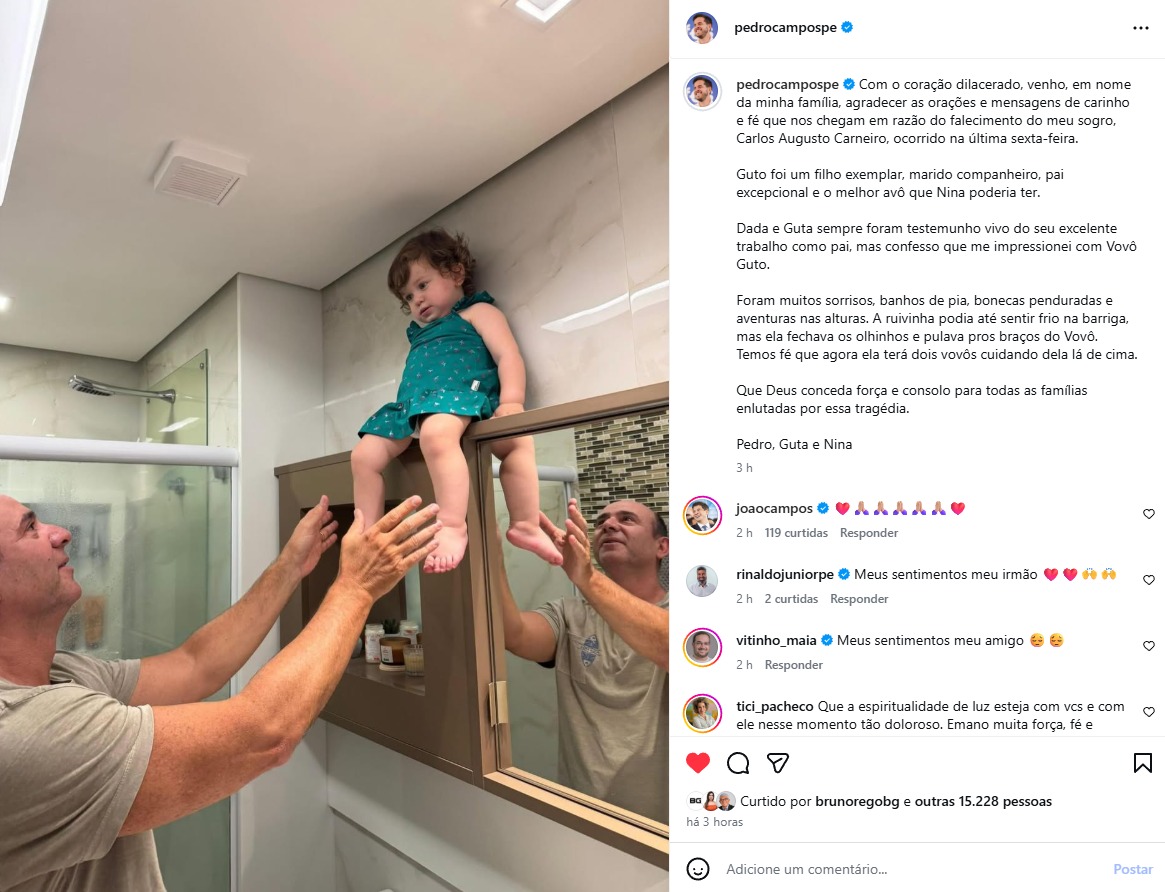View joaocampos's story avatar
This screenshot has width=1165, height=892.
(x=702, y=515)
